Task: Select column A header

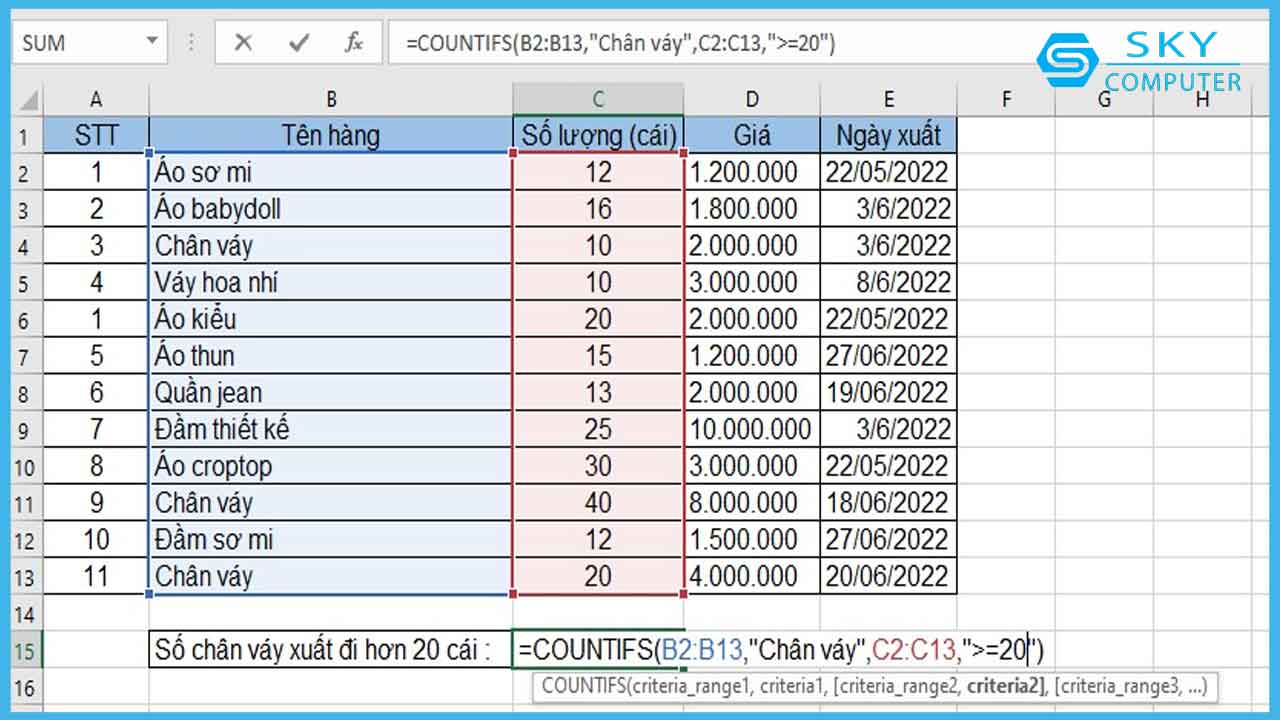Action: (96, 99)
